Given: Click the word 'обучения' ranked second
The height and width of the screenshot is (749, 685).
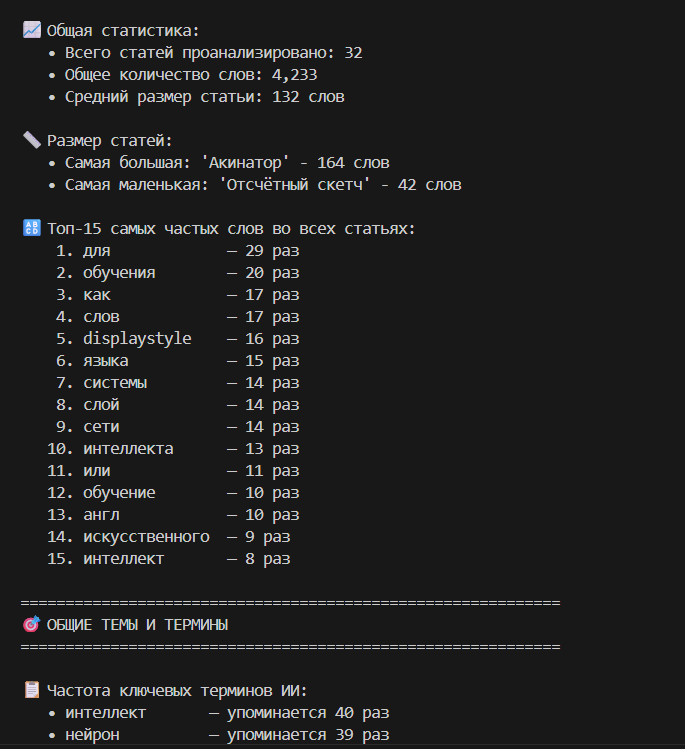Looking at the screenshot, I should [119, 273].
